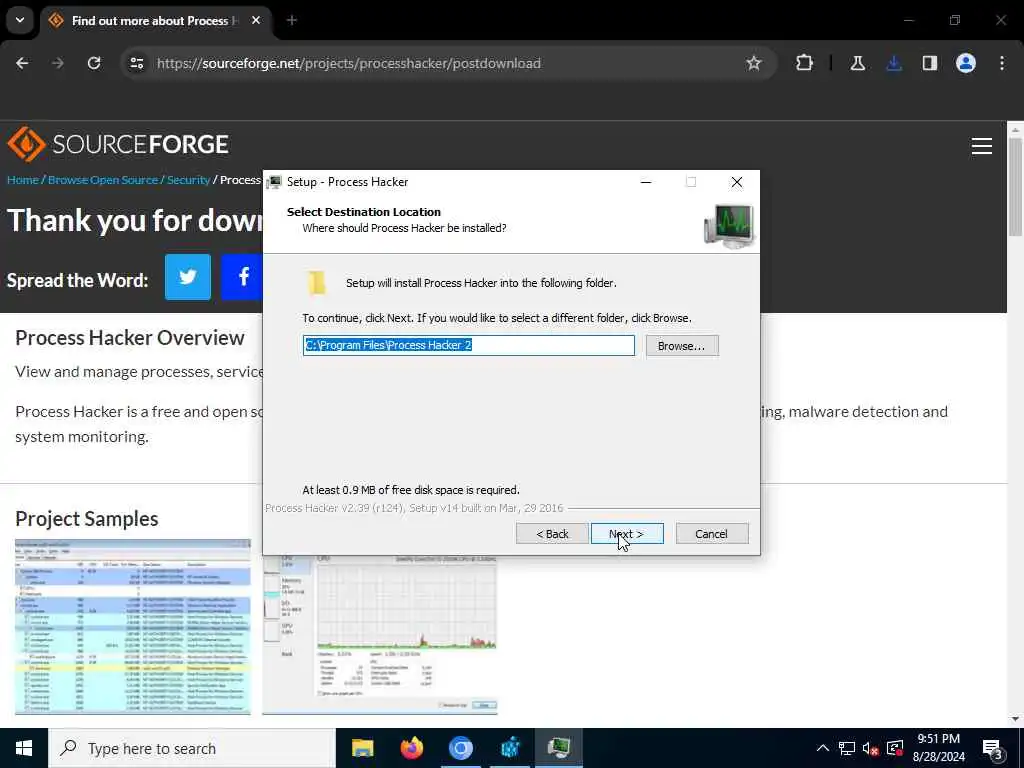Image resolution: width=1024 pixels, height=768 pixels.
Task: Follow the Browse Open Source breadcrumb
Action: point(103,180)
